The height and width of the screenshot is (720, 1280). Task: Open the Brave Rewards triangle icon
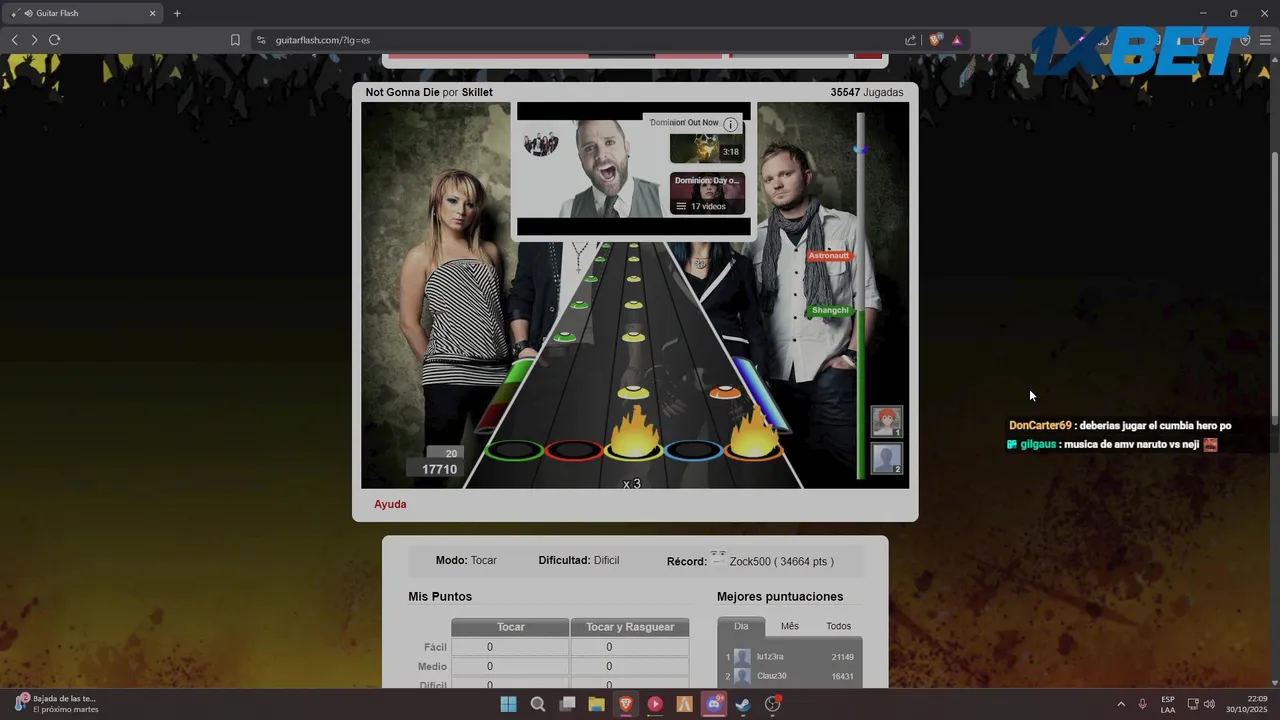pos(957,40)
